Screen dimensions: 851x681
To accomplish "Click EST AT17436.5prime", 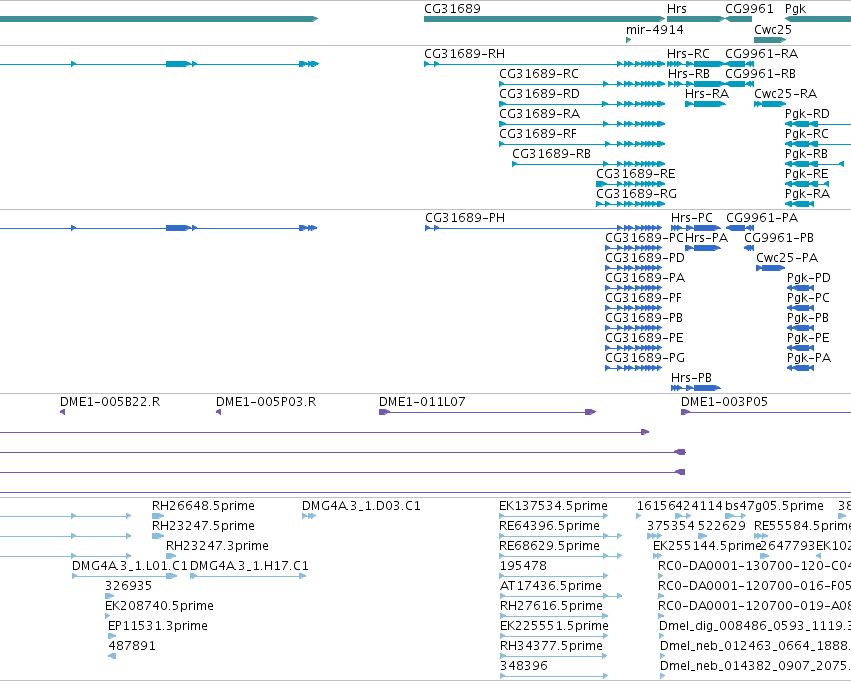I will tap(551, 587).
